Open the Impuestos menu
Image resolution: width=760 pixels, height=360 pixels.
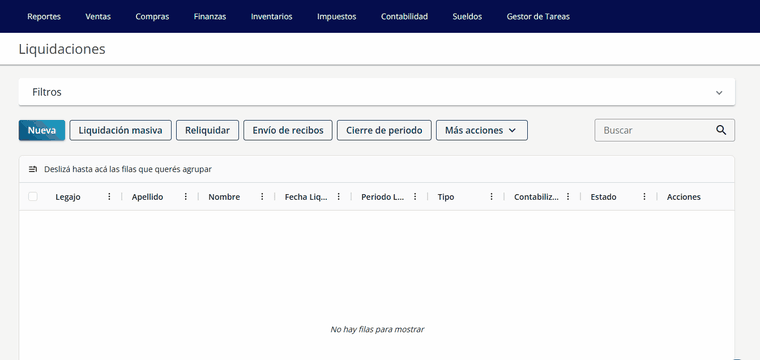click(336, 16)
